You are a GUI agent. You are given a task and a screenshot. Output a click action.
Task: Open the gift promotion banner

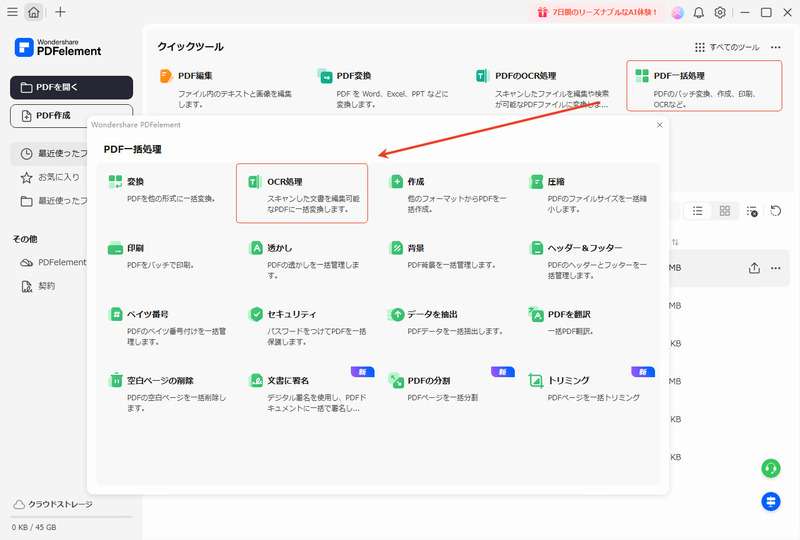(597, 12)
